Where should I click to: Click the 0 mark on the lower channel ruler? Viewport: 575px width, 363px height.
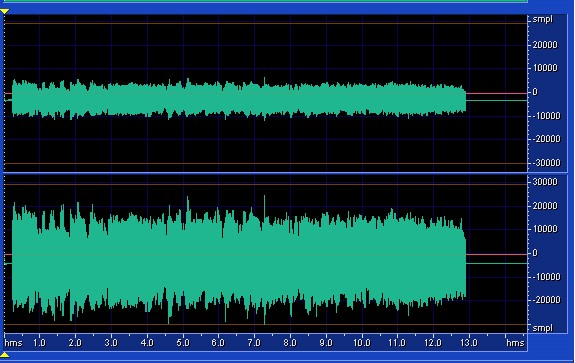pos(535,253)
